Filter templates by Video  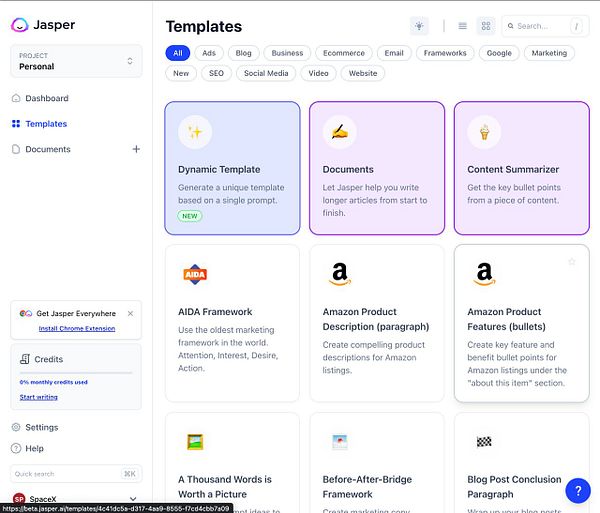(318, 73)
